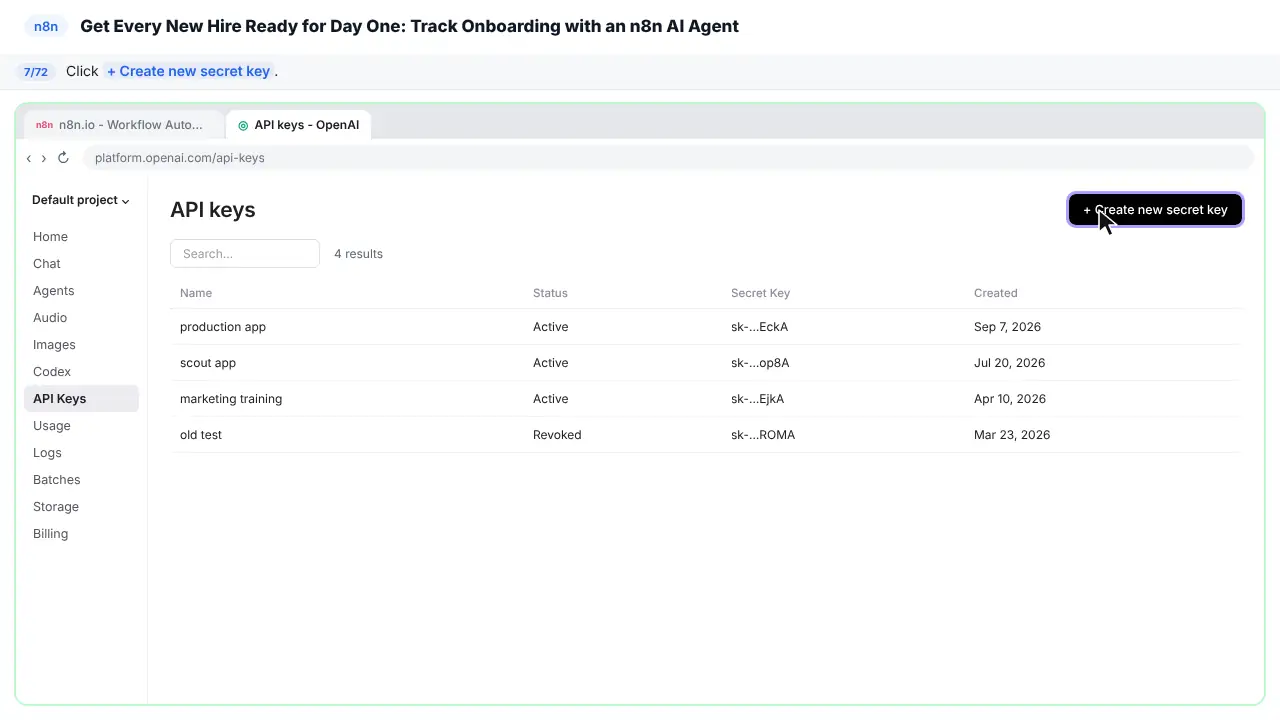The width and height of the screenshot is (1280, 720).
Task: Click the secret key sk-...ROMA
Action: pos(763,435)
